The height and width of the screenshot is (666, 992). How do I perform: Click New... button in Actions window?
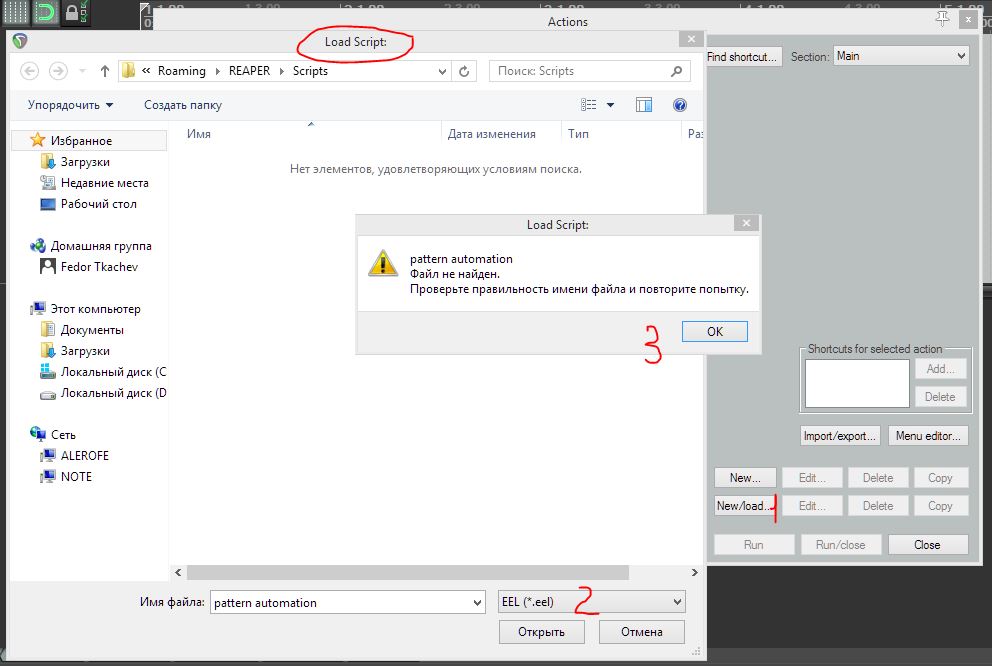[x=745, y=478]
